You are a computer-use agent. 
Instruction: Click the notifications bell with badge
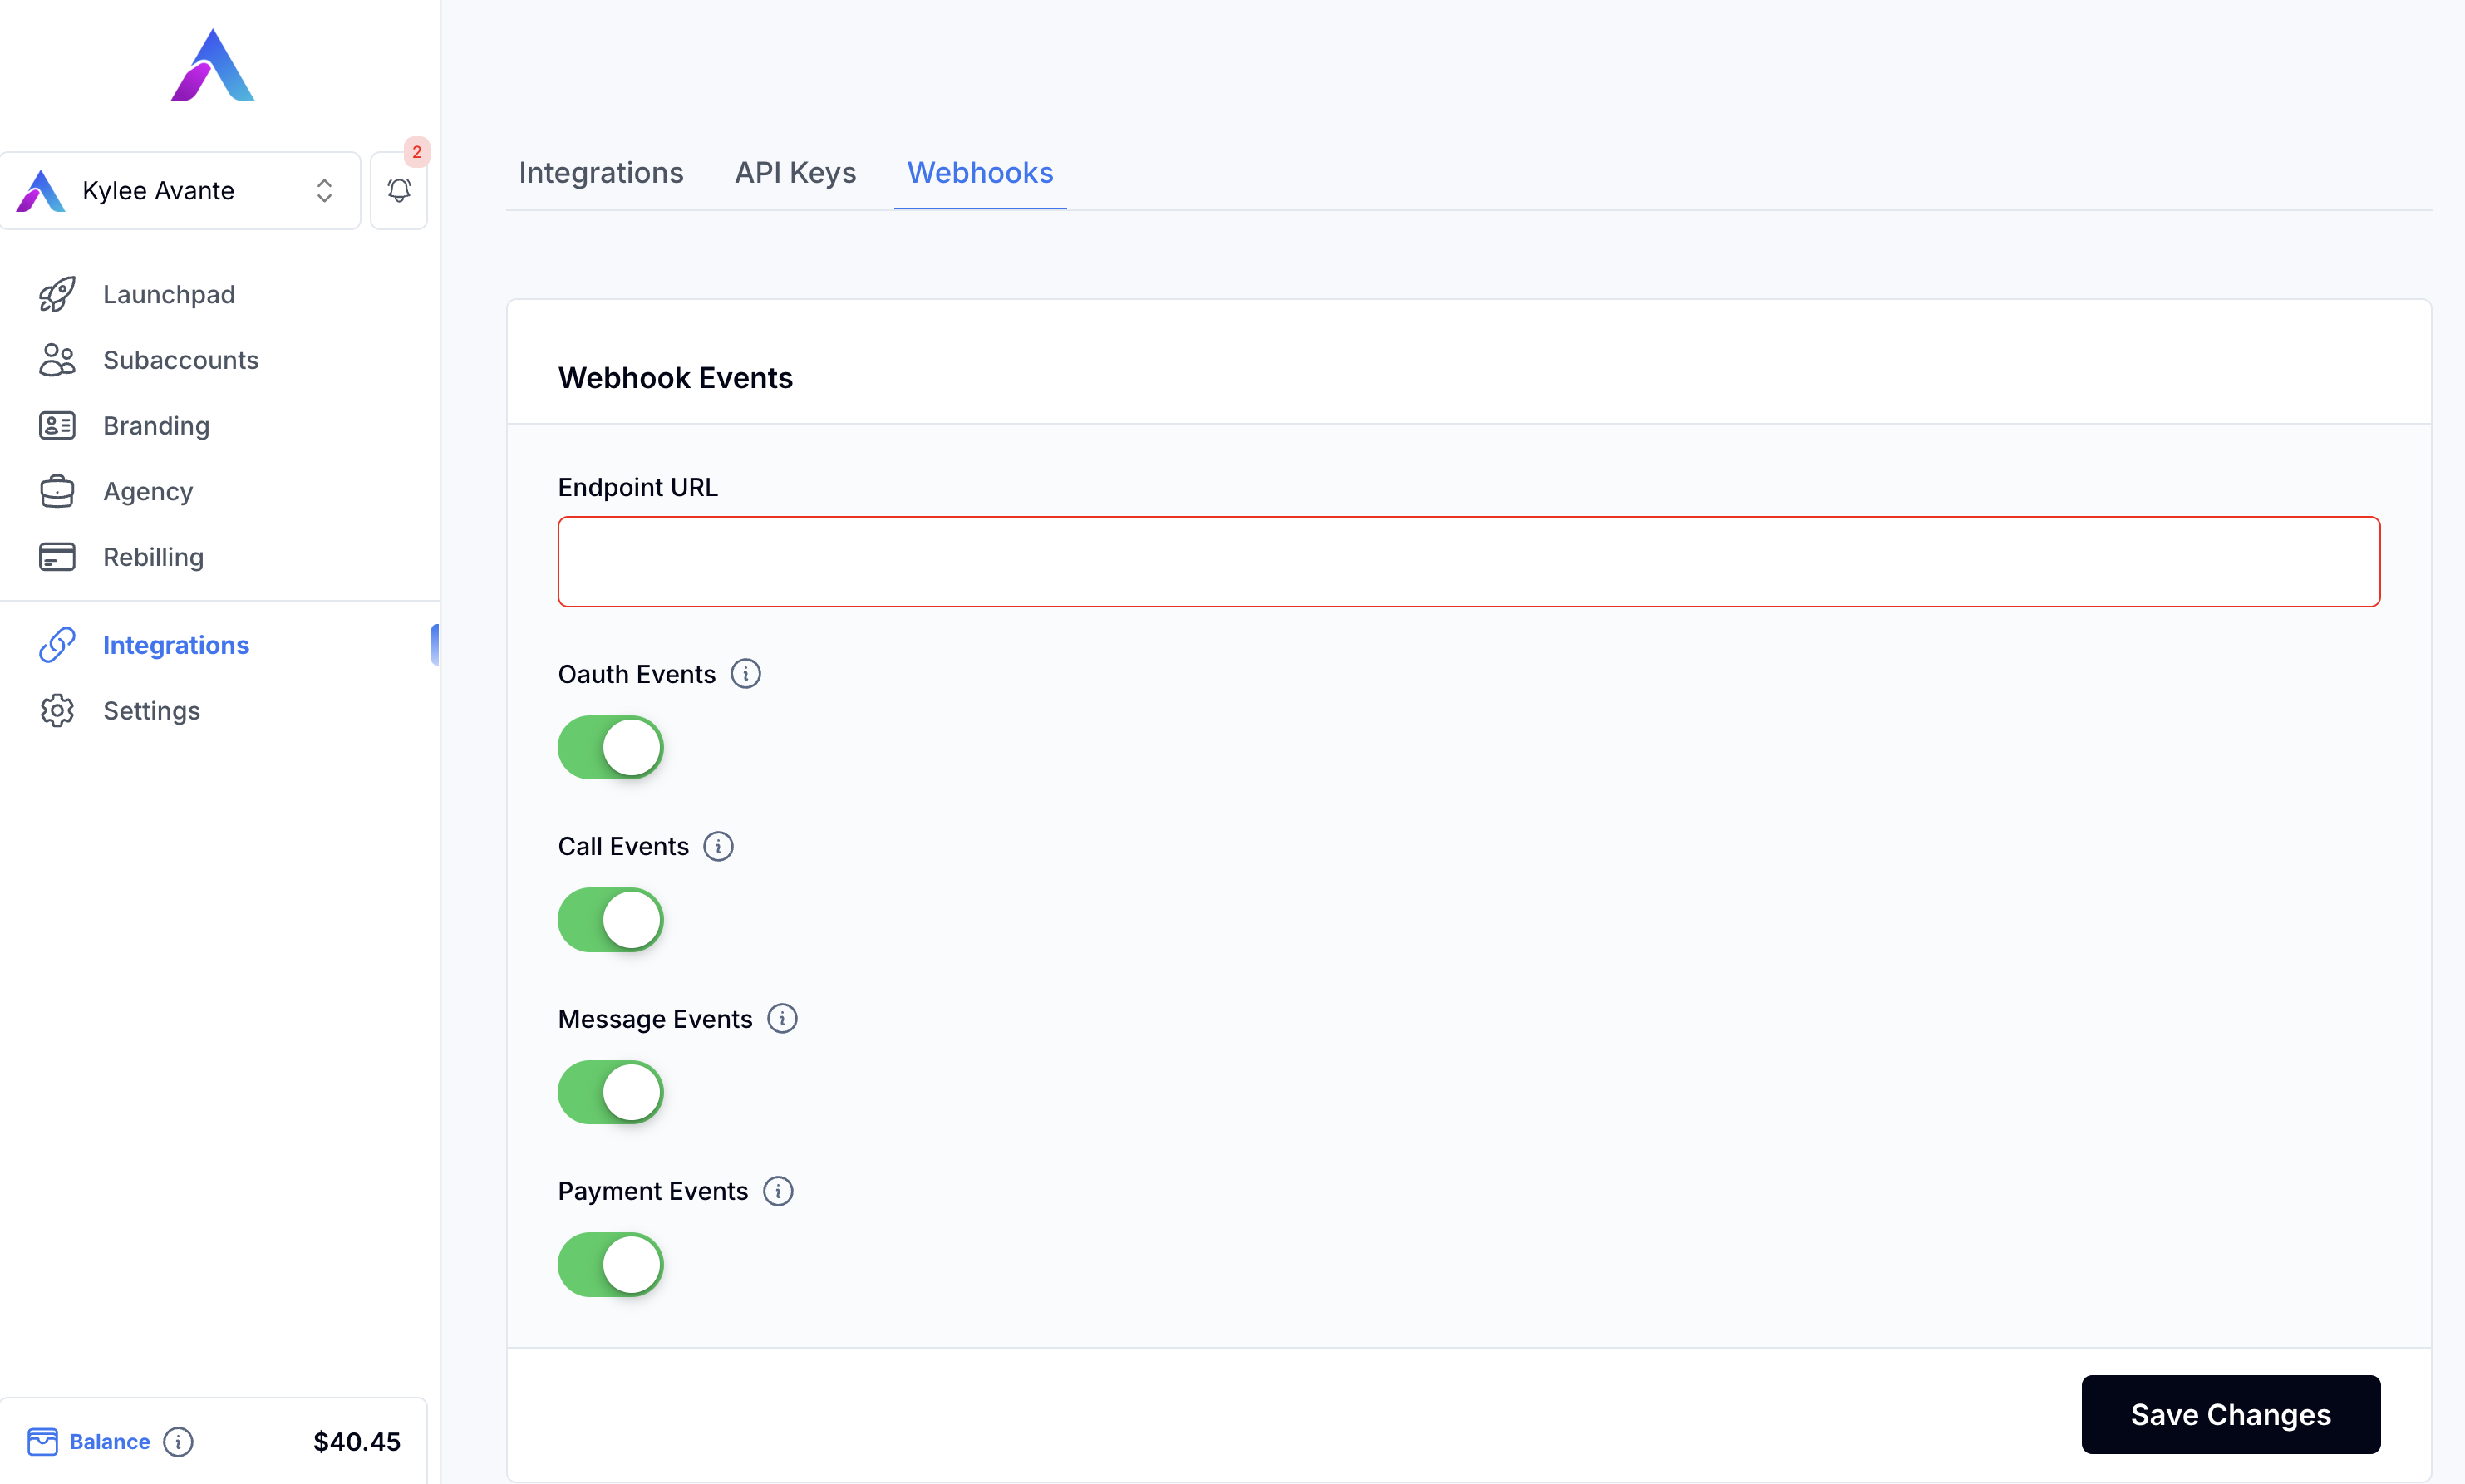398,190
